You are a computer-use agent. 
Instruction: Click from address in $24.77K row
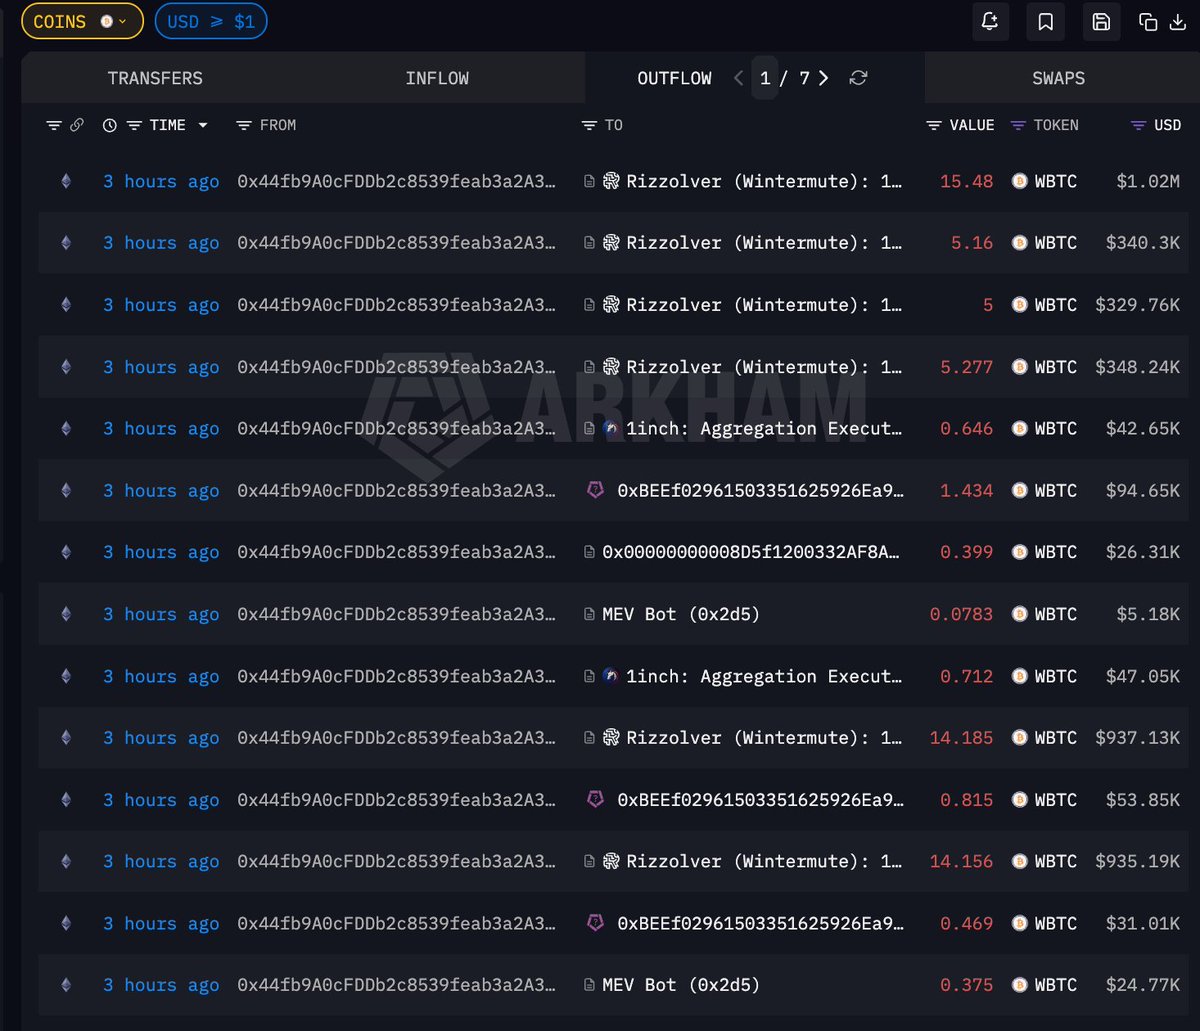[x=396, y=985]
